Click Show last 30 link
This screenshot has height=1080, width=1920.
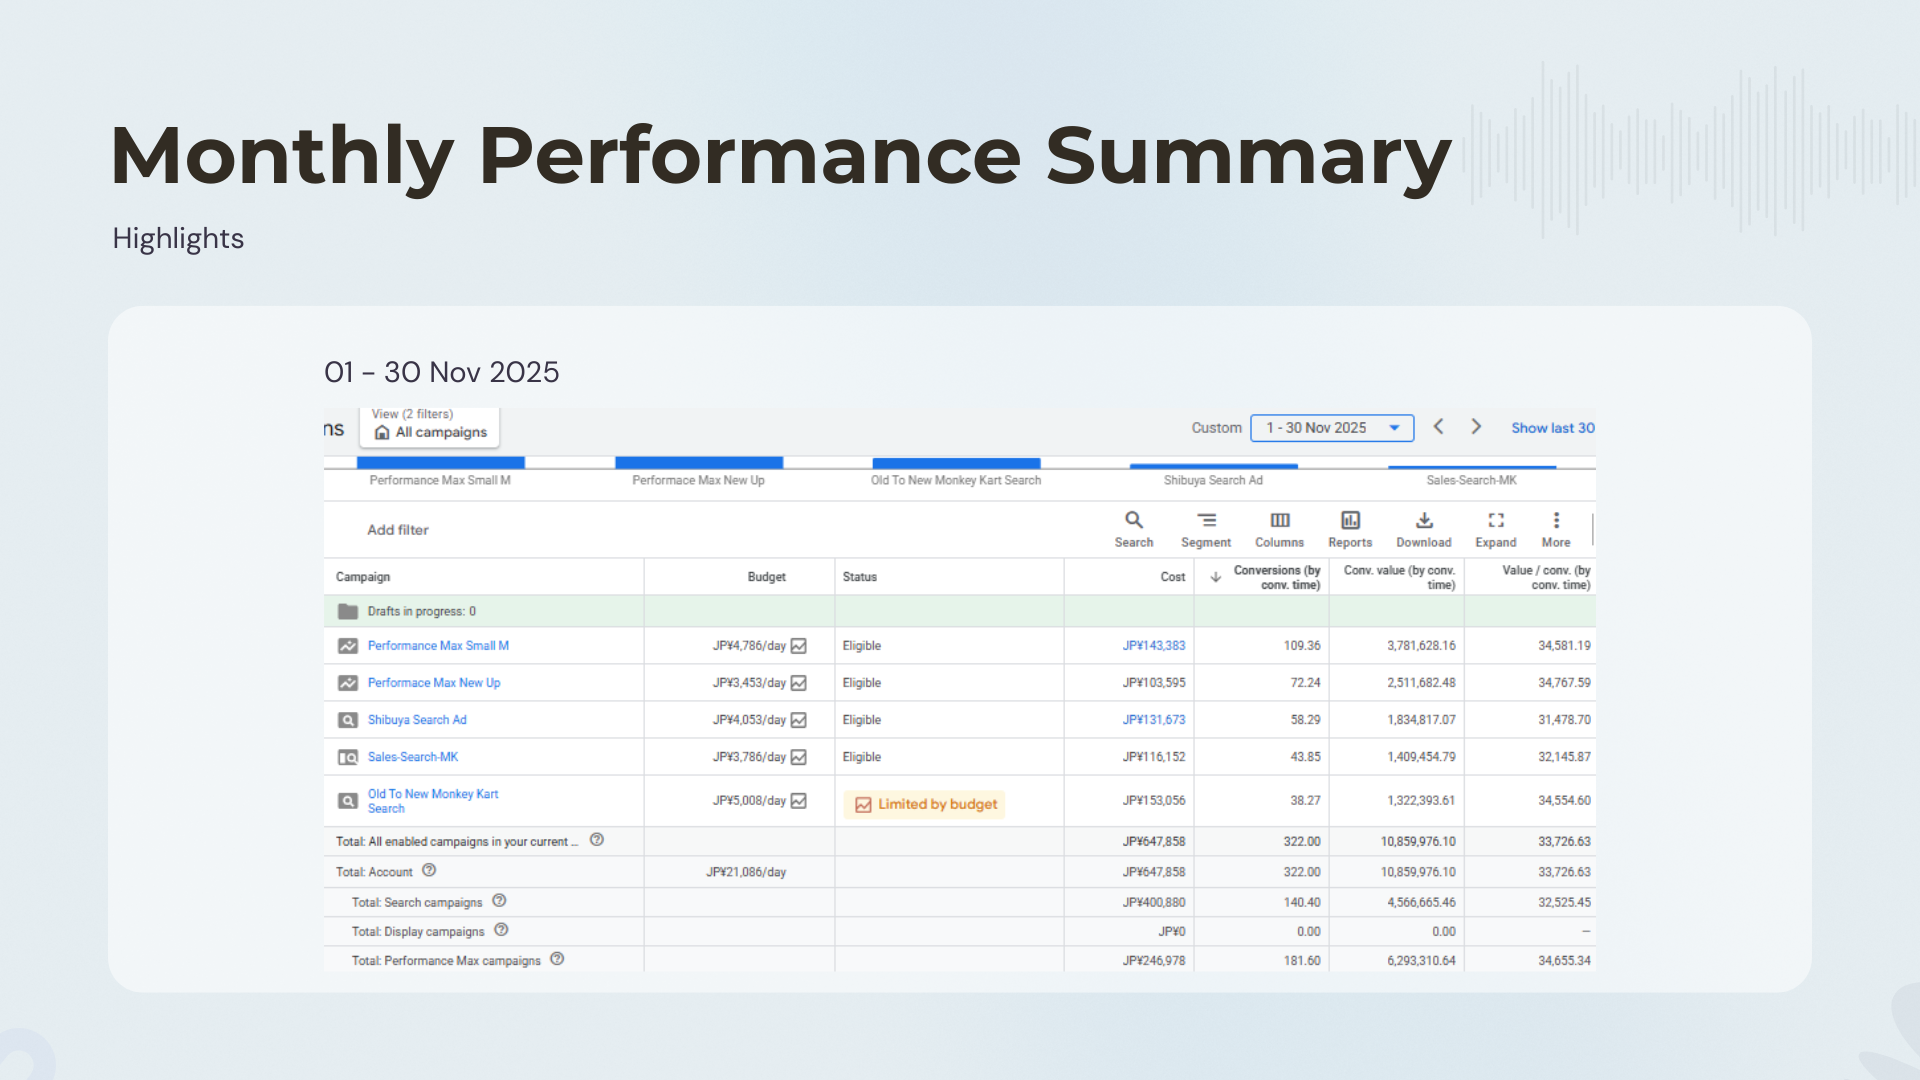click(x=1552, y=428)
